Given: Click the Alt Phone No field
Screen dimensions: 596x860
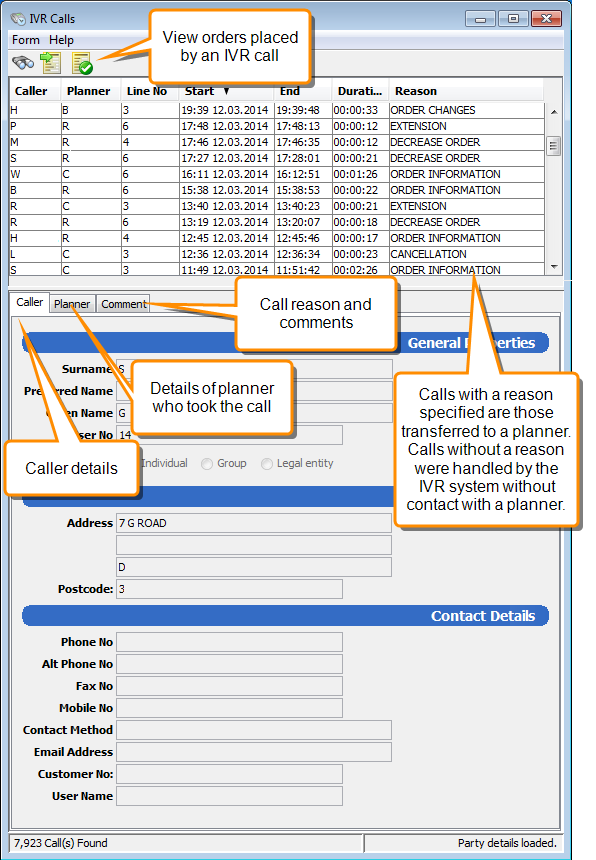Looking at the screenshot, I should (229, 664).
